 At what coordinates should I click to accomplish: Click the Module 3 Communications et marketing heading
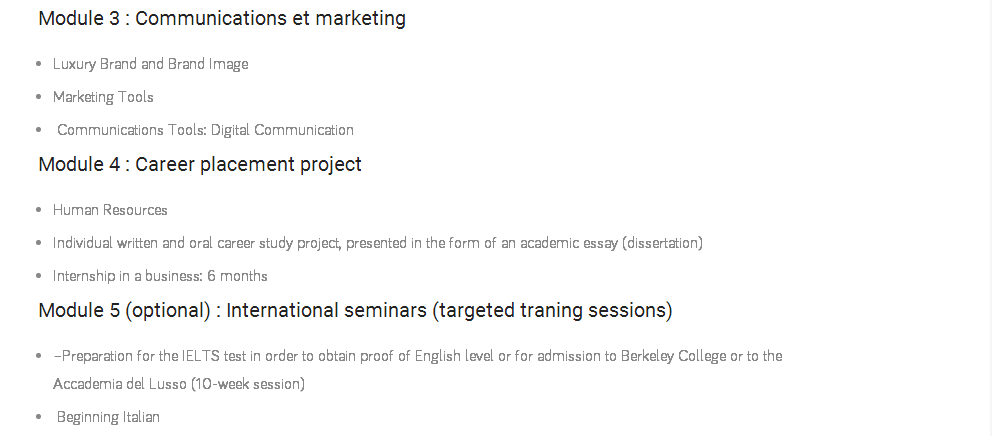point(221,19)
